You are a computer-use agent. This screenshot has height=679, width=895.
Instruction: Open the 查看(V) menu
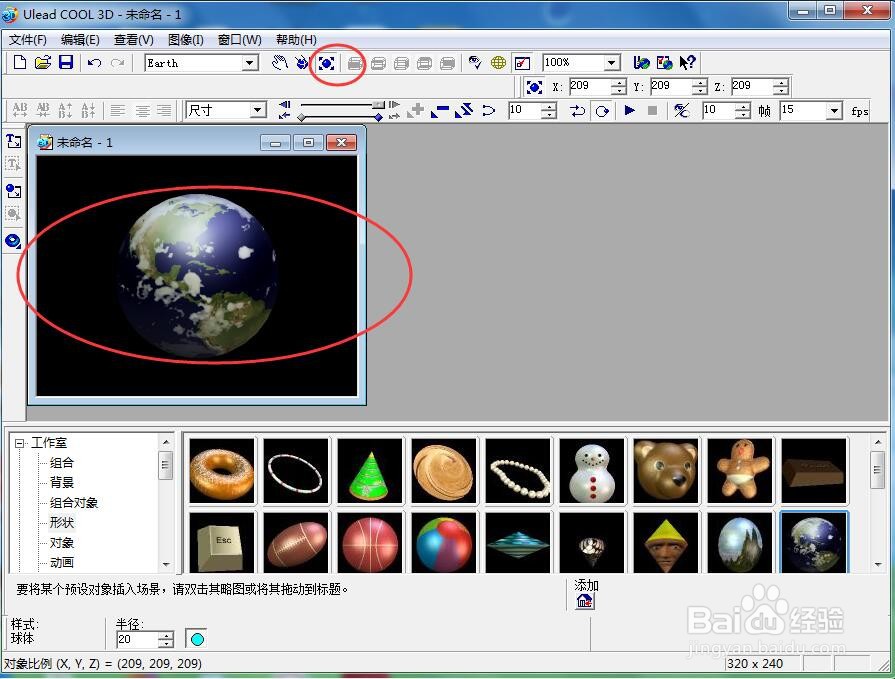(x=134, y=39)
